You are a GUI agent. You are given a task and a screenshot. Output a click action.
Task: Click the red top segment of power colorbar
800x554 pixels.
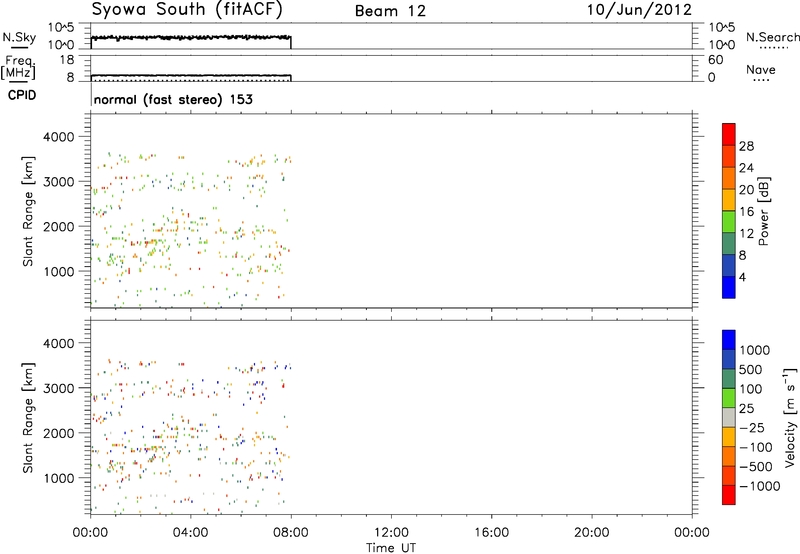pyautogui.click(x=729, y=134)
